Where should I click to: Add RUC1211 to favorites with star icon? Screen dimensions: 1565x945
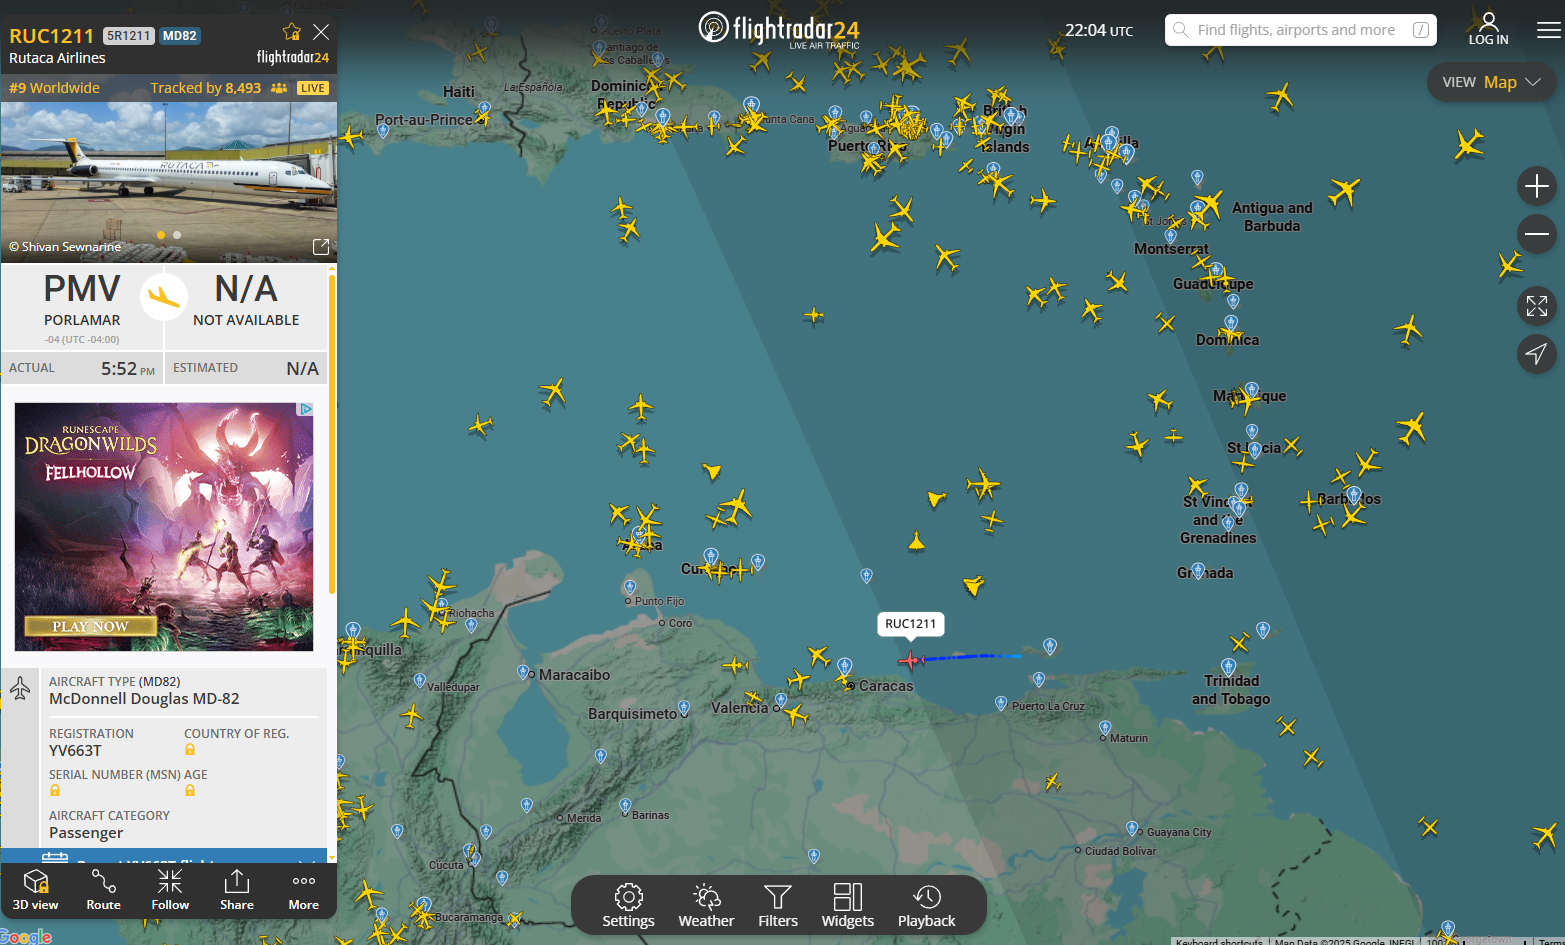coord(291,32)
